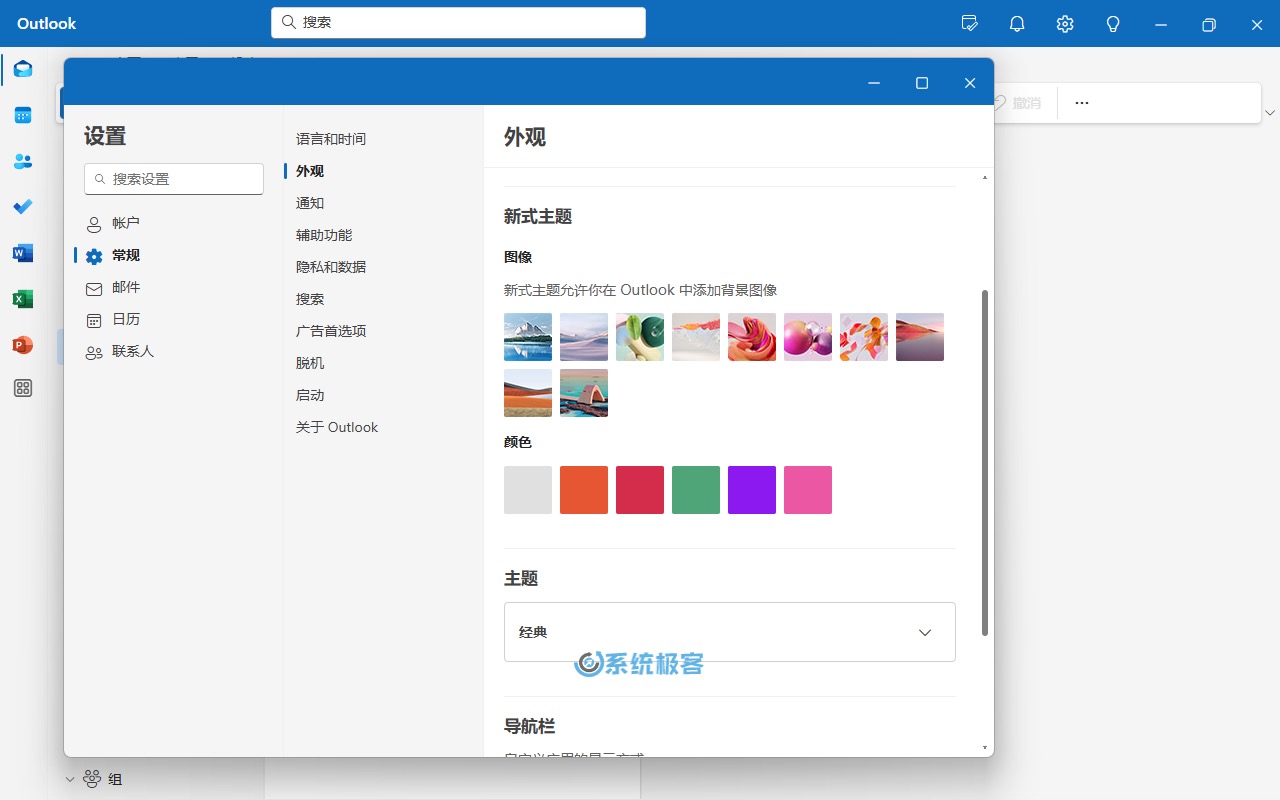Click the scroll-down arrow of settings panel
The height and width of the screenshot is (800, 1280).
pos(985,747)
